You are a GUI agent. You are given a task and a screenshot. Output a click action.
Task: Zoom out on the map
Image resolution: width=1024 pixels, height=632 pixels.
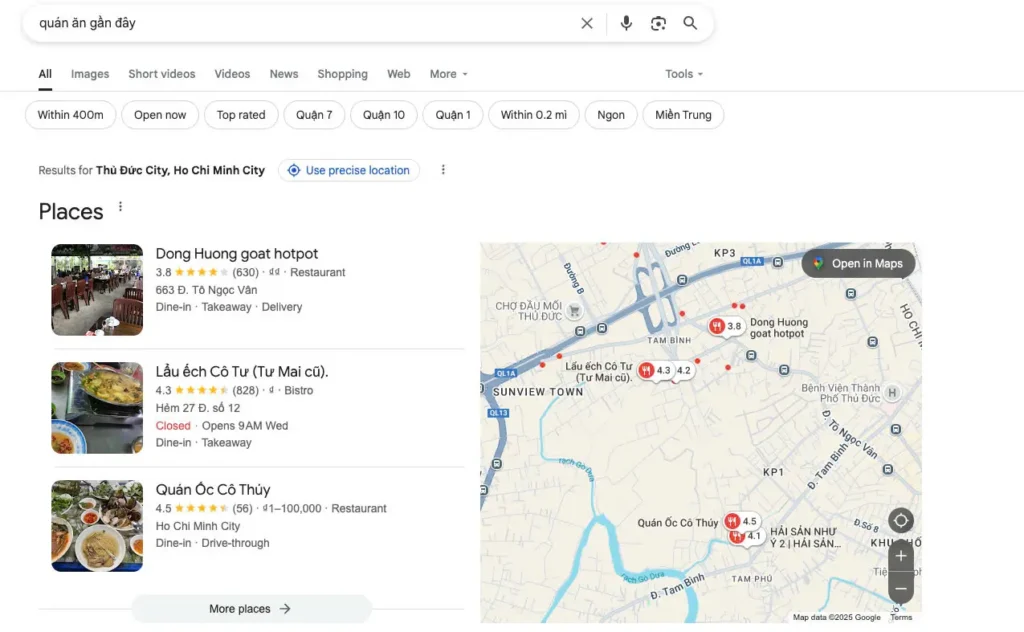click(x=901, y=588)
